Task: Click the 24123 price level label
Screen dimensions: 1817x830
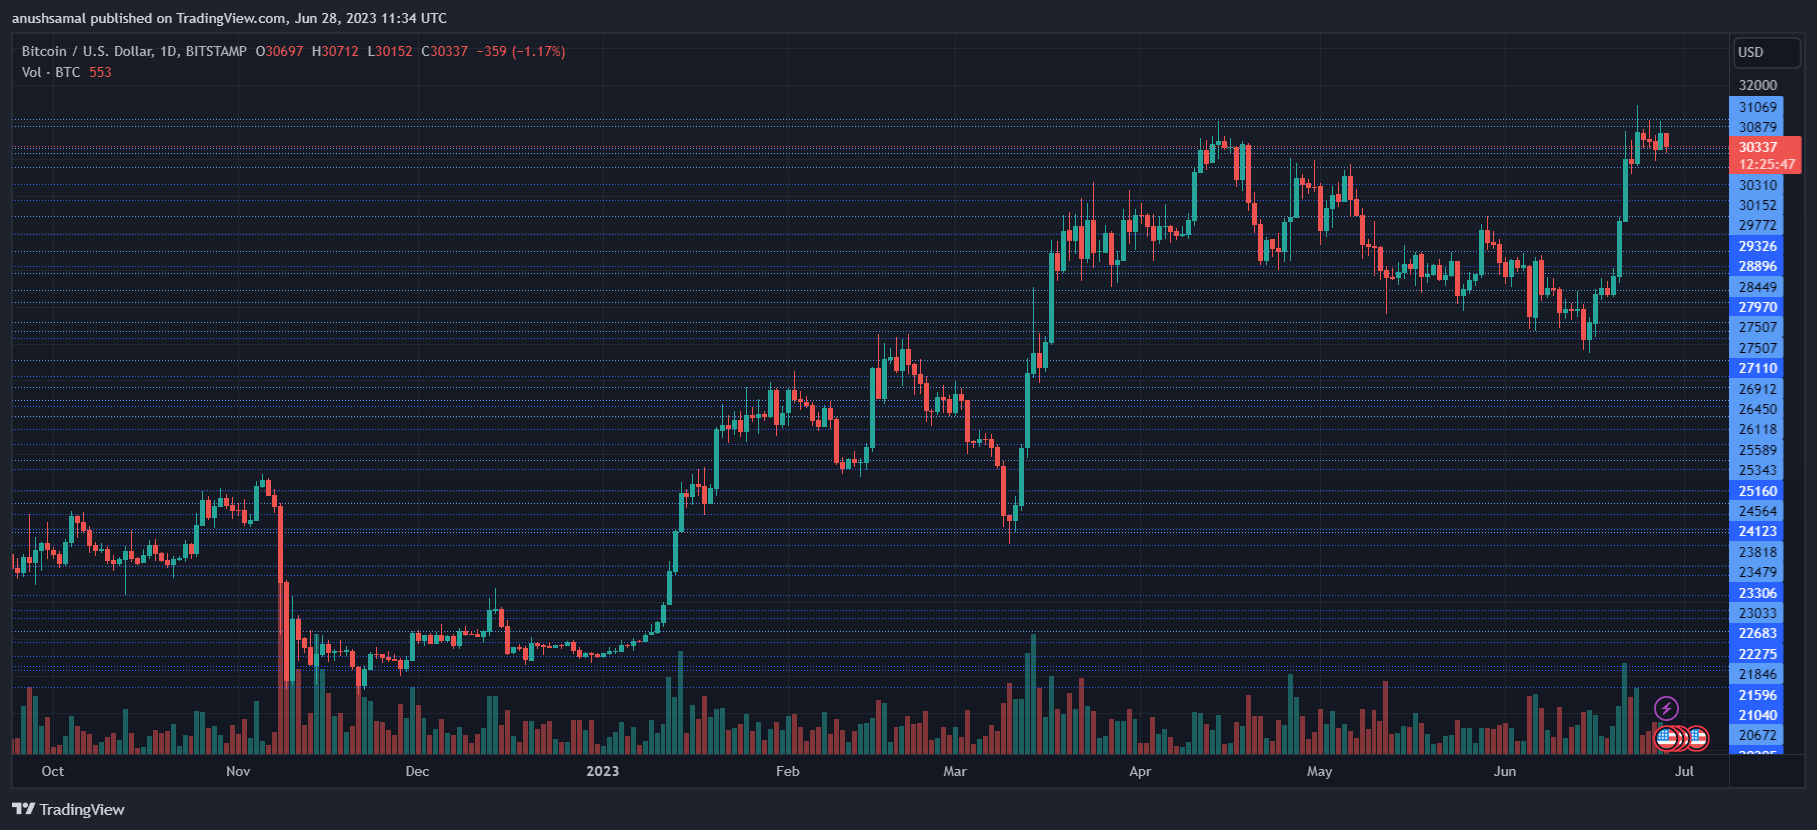Action: (1757, 531)
